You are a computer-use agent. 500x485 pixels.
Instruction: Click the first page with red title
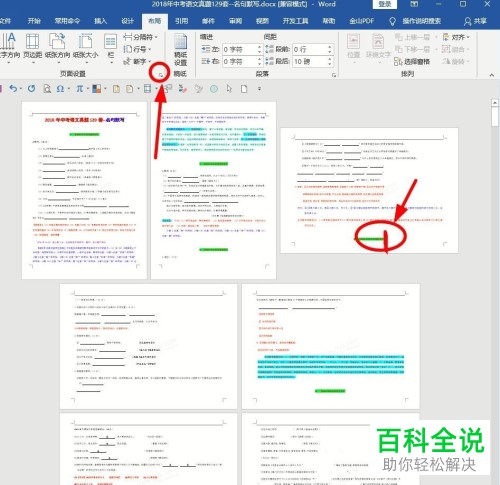(84, 190)
